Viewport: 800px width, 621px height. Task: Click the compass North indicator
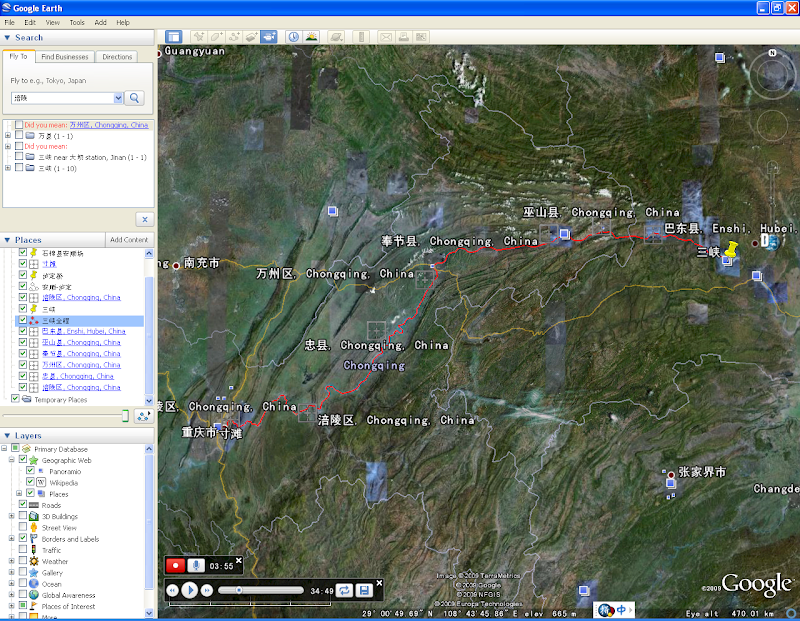(x=772, y=53)
